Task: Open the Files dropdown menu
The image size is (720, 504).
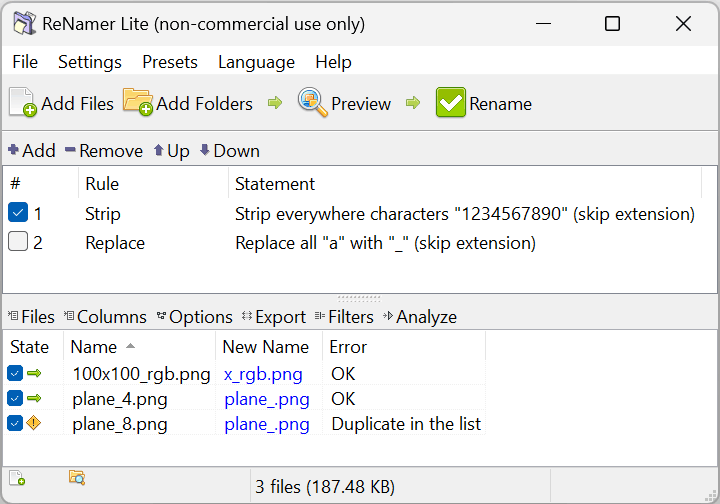Action: coord(31,317)
